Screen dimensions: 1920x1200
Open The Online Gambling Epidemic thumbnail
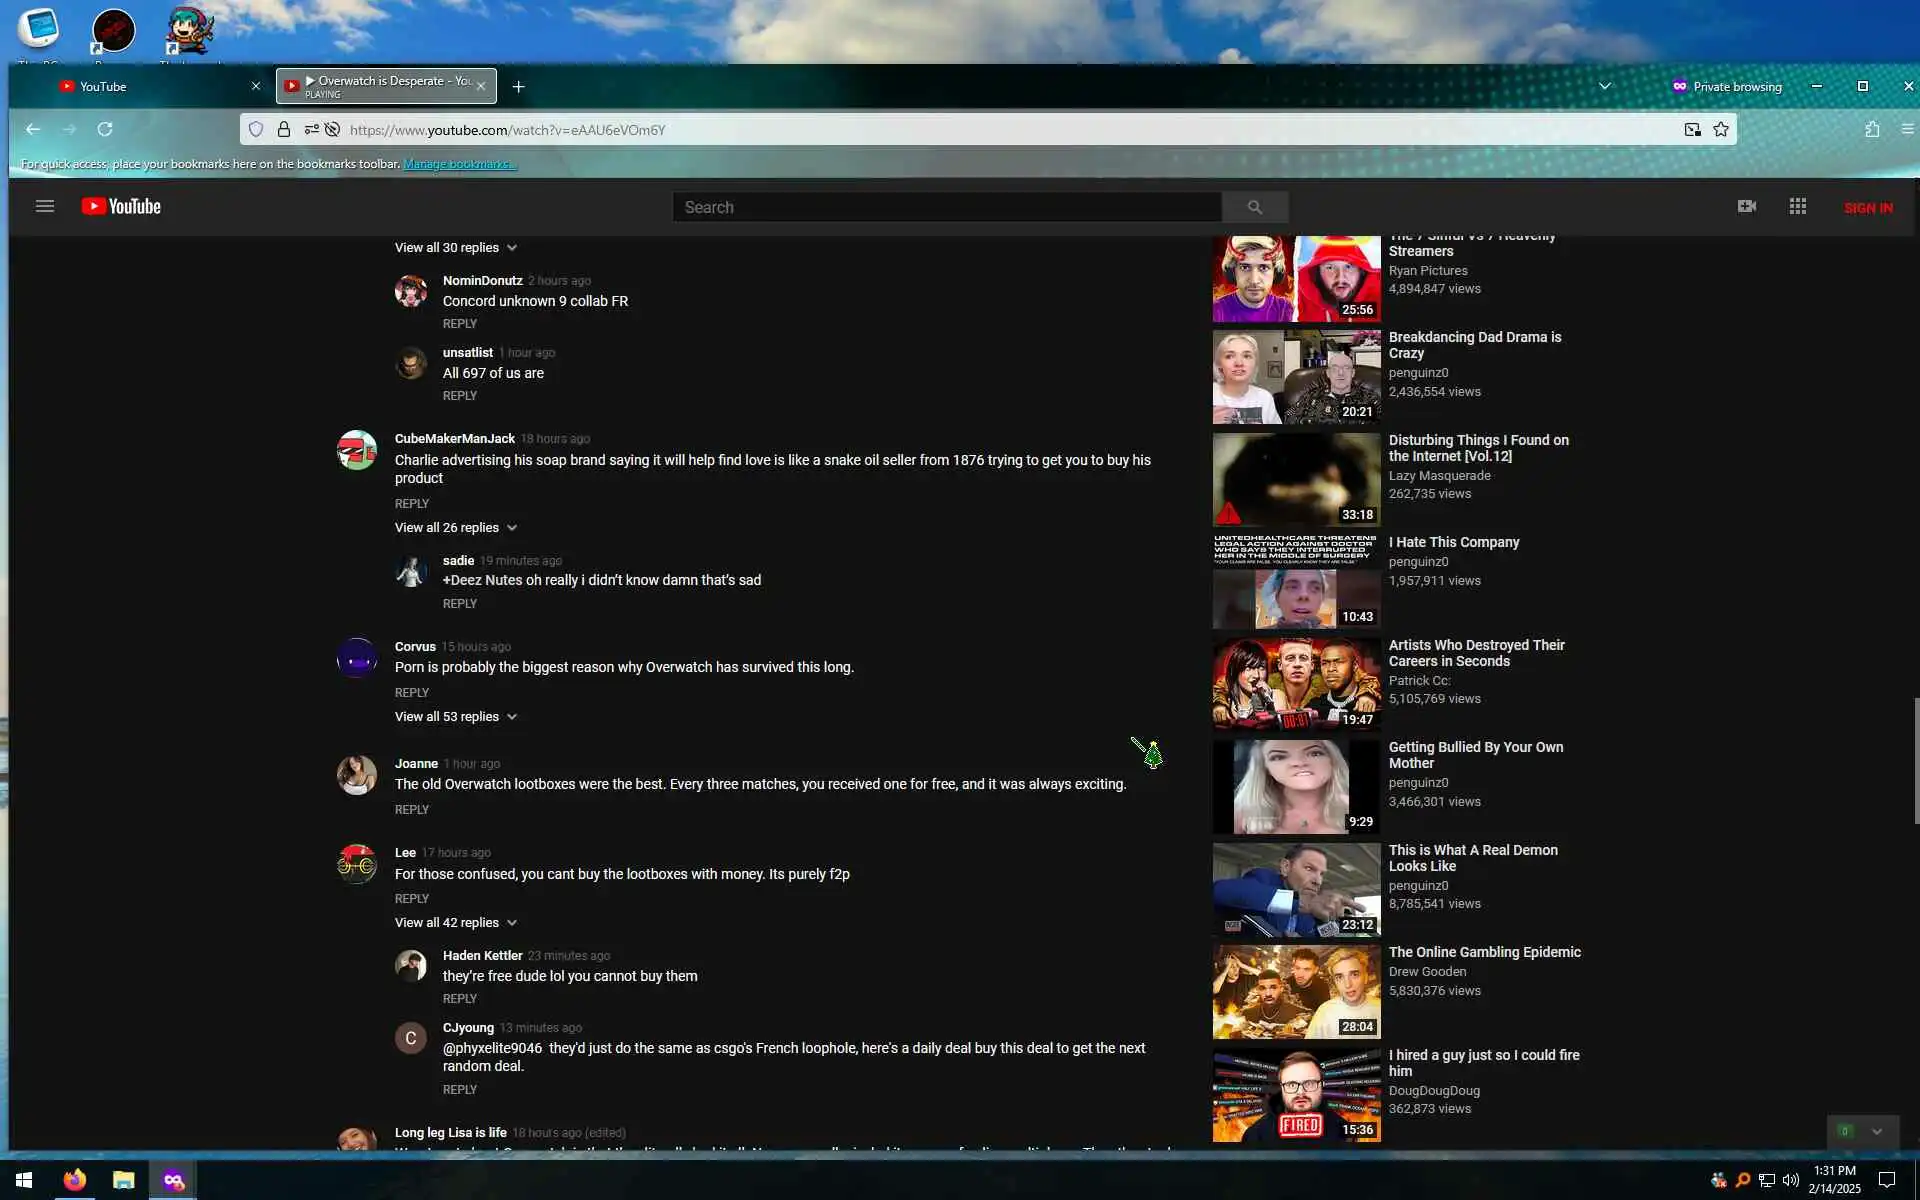click(x=1296, y=992)
